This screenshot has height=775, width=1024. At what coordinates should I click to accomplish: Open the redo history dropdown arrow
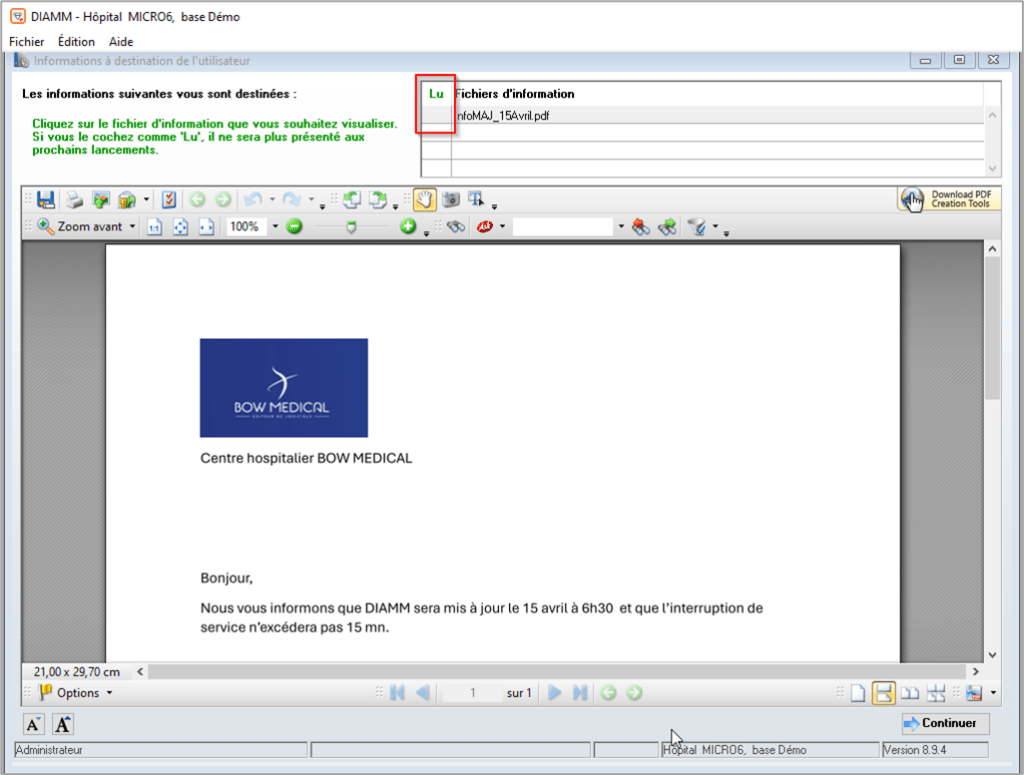(311, 200)
